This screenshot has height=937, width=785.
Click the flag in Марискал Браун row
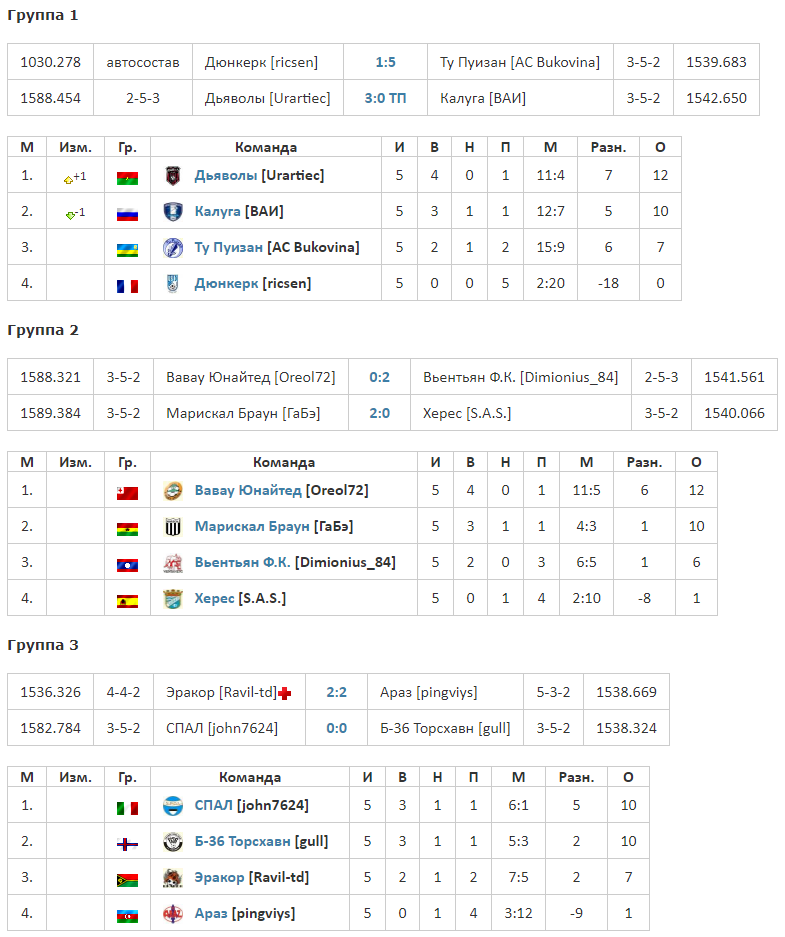coord(127,529)
